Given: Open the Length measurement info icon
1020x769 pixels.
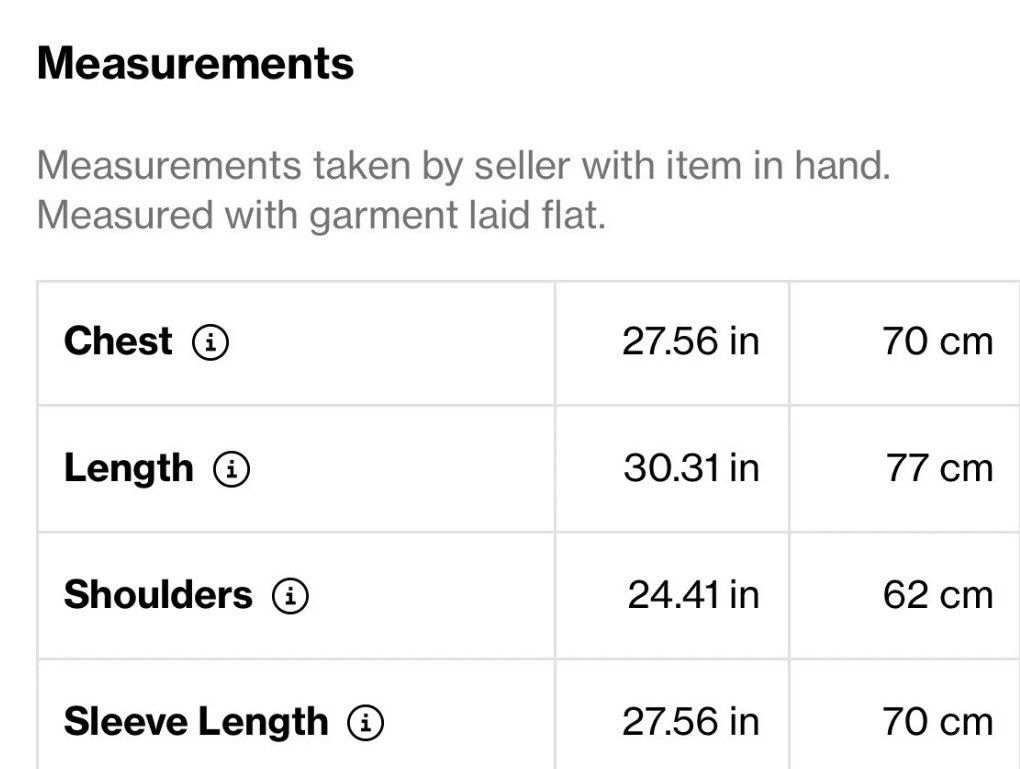Looking at the screenshot, I should point(232,469).
